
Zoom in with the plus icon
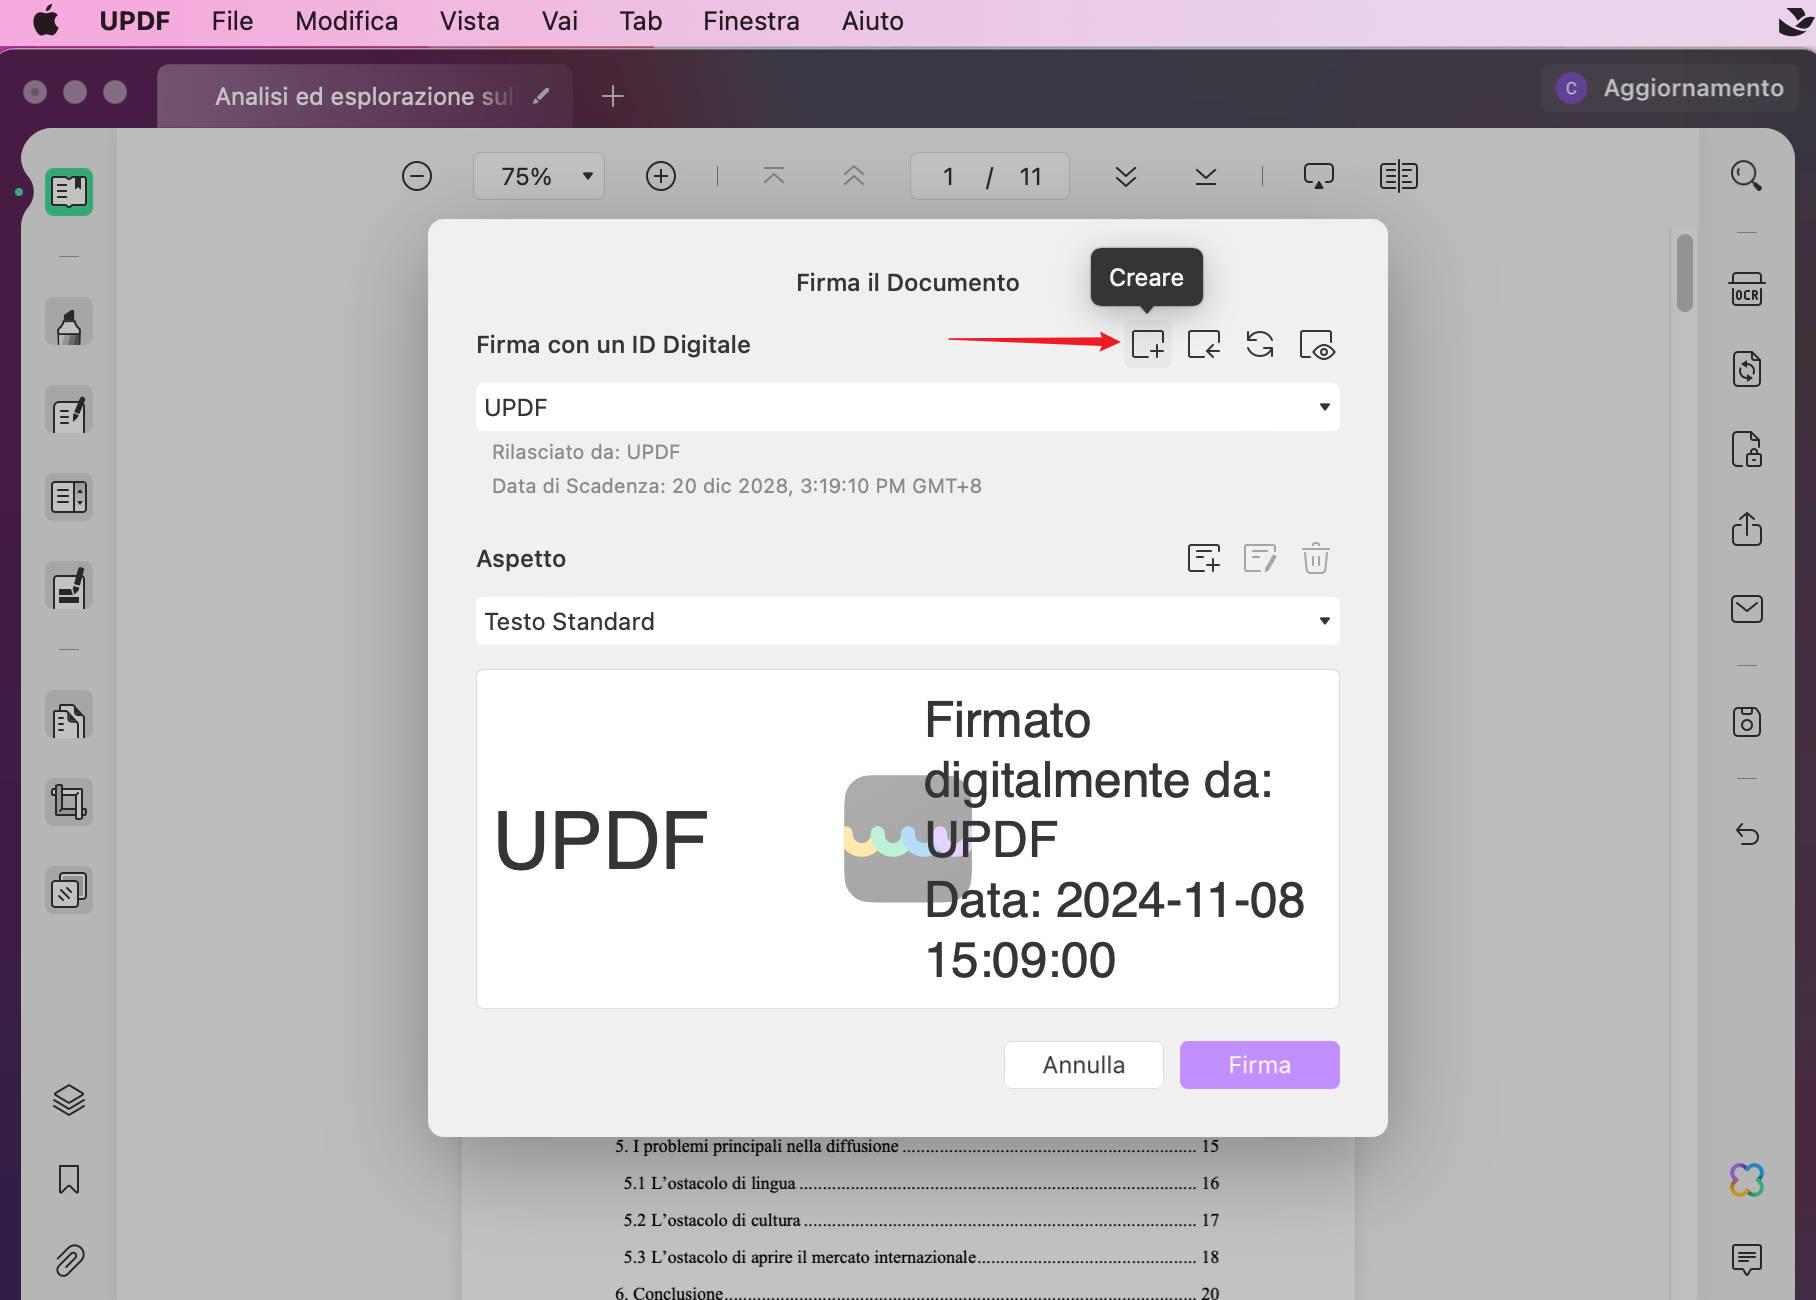coord(661,177)
